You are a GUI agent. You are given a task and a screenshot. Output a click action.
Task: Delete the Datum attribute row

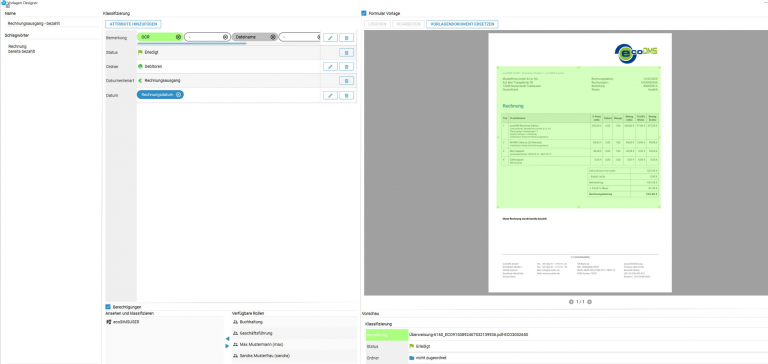(x=346, y=95)
